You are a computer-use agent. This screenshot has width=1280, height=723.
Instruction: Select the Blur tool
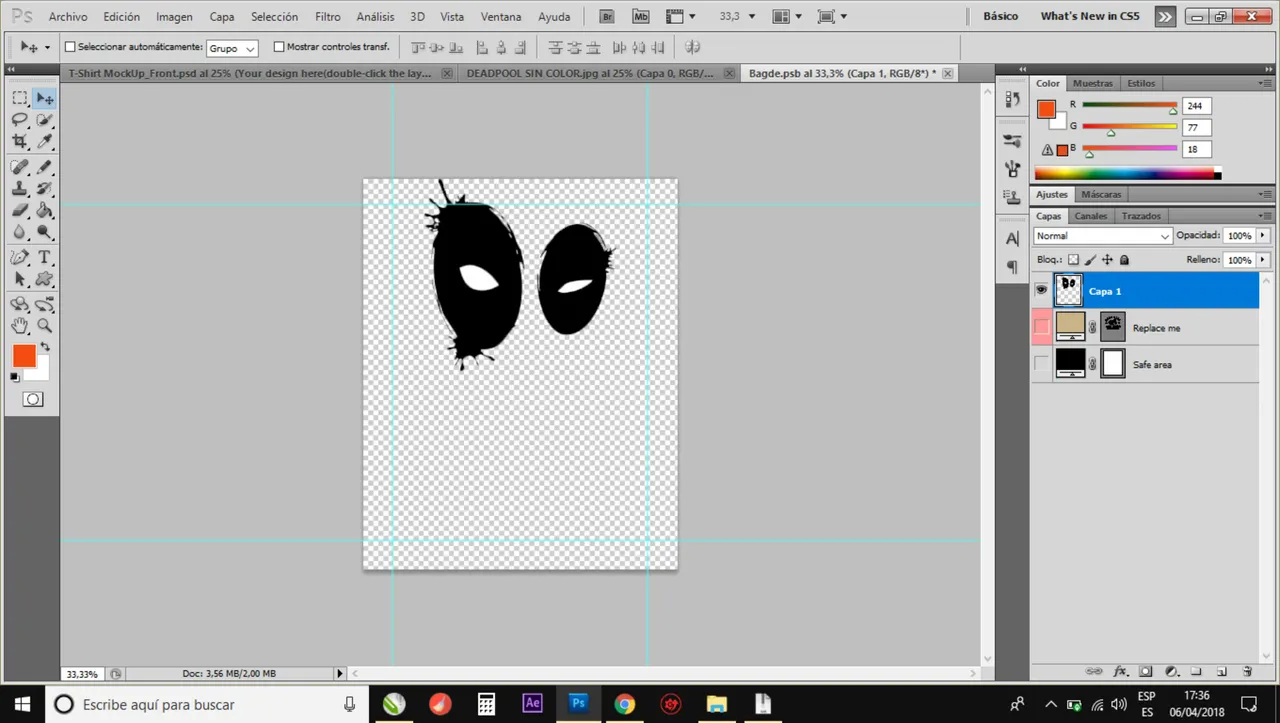(19, 233)
